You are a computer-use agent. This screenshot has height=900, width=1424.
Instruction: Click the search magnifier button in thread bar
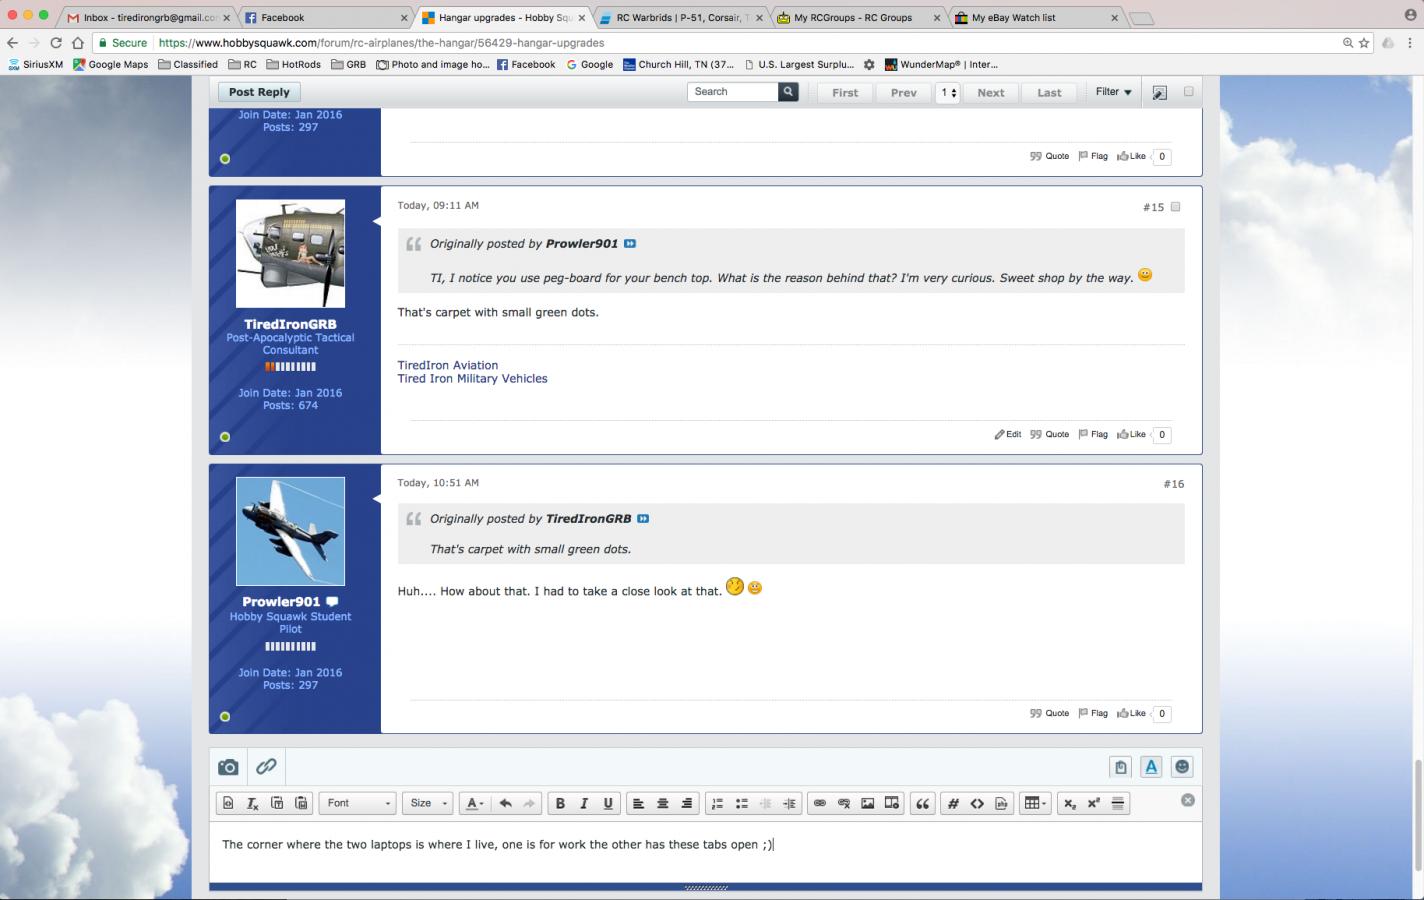(788, 92)
